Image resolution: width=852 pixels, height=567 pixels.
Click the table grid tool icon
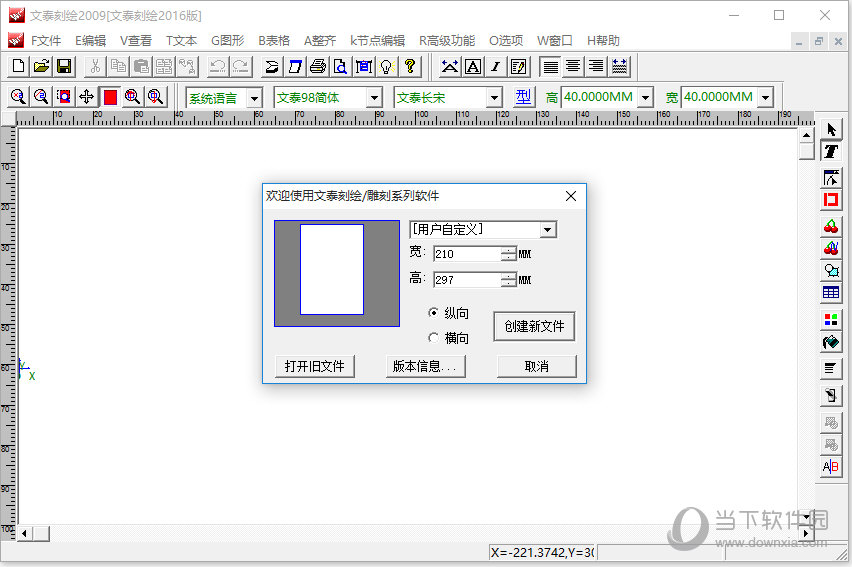tap(831, 292)
